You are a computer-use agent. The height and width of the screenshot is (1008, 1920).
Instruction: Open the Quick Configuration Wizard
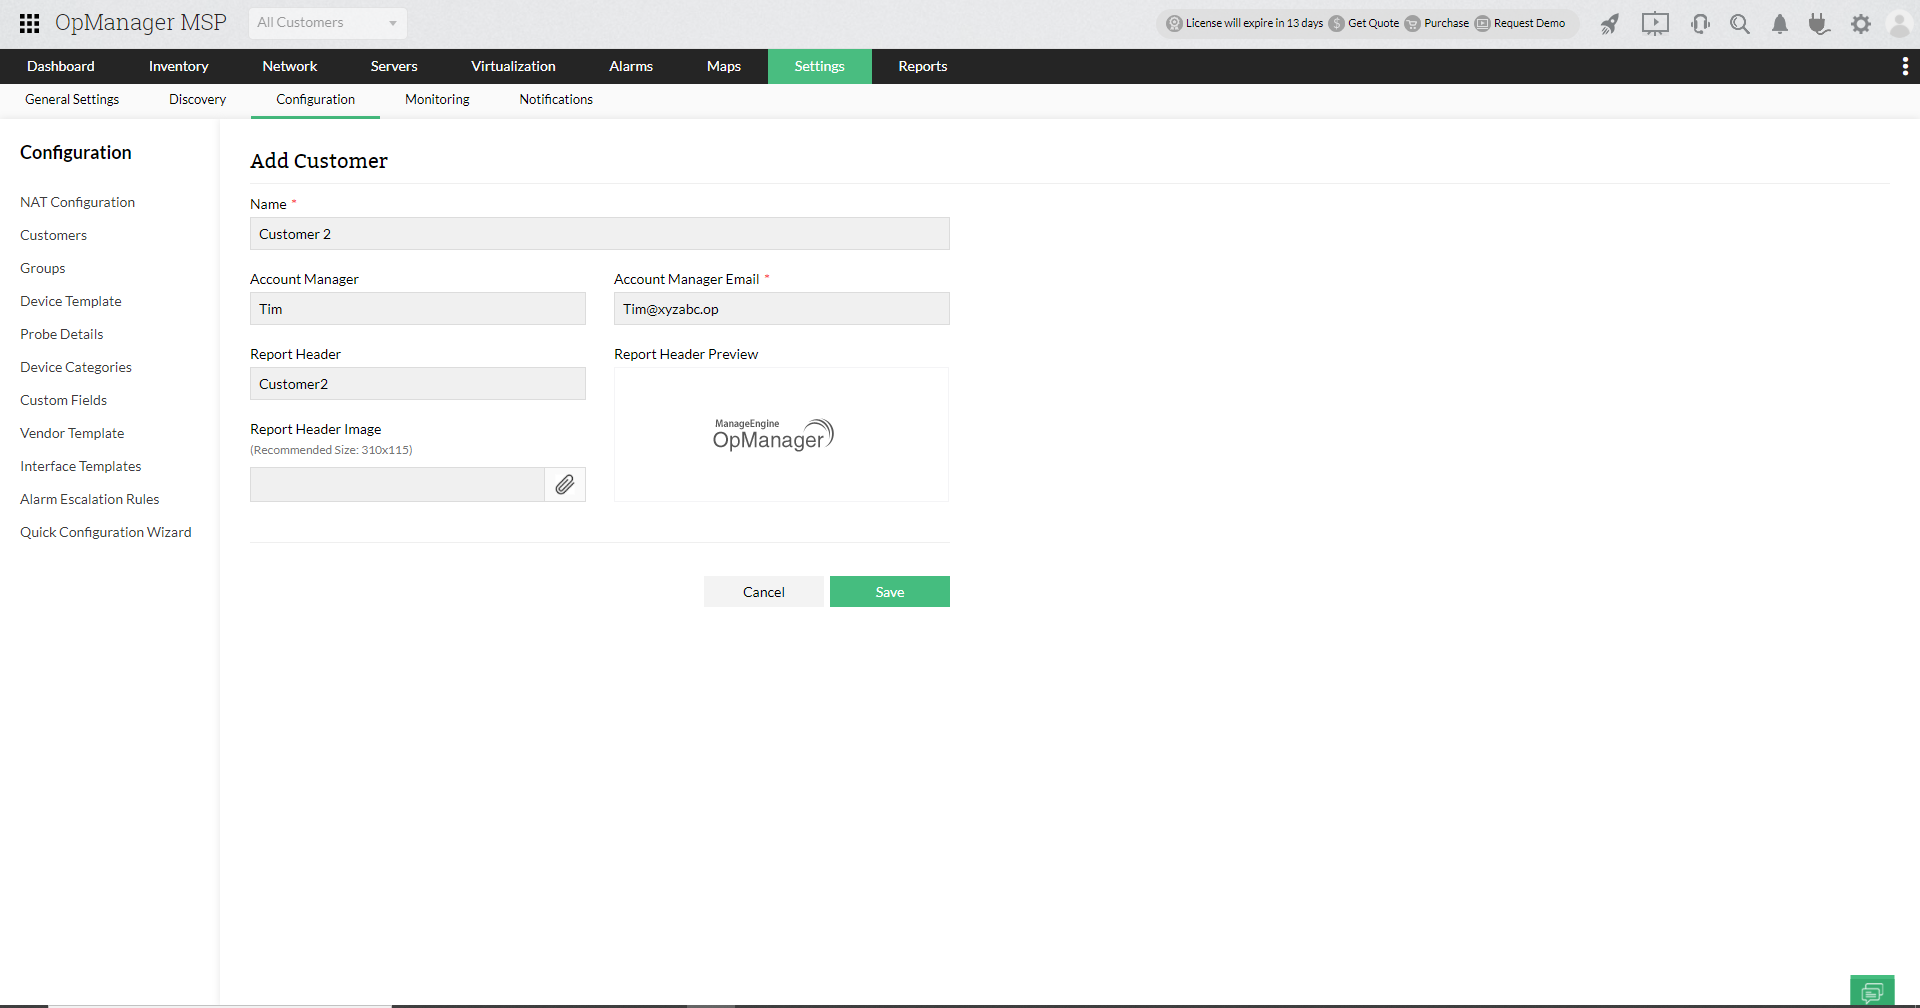point(105,531)
